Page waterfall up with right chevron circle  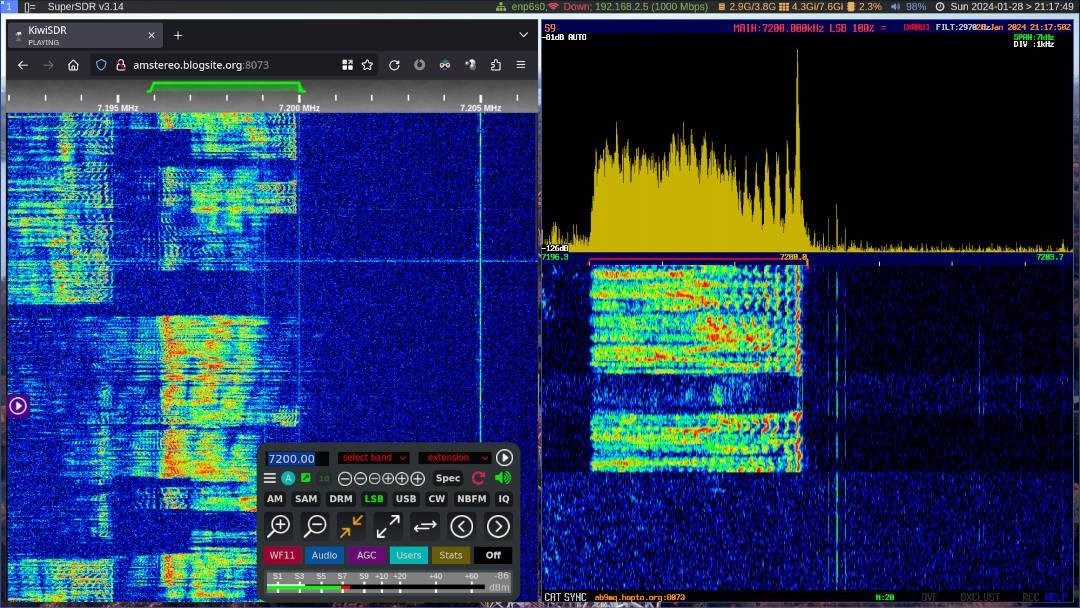(498, 526)
